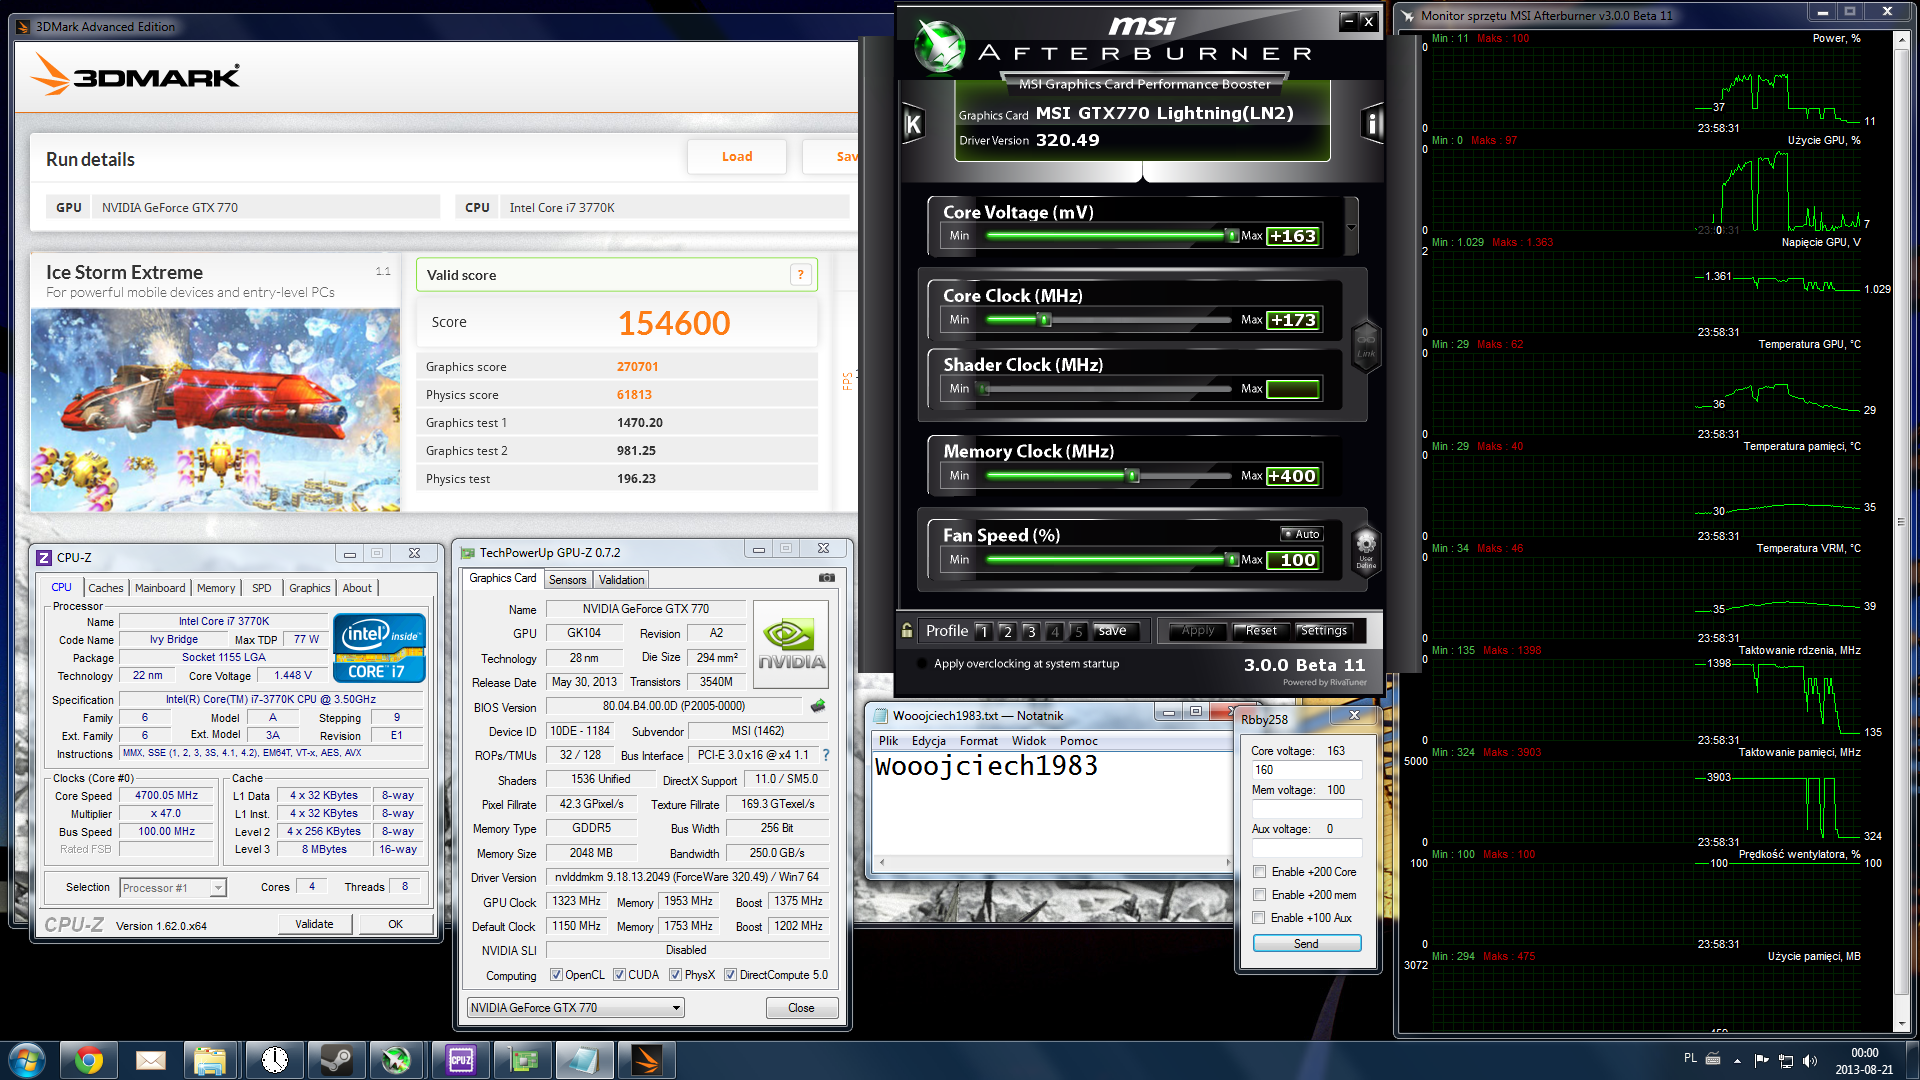Screen dimensions: 1920x1080
Task: Click the Memory Clock slider handle
Action: pyautogui.click(x=1132, y=476)
